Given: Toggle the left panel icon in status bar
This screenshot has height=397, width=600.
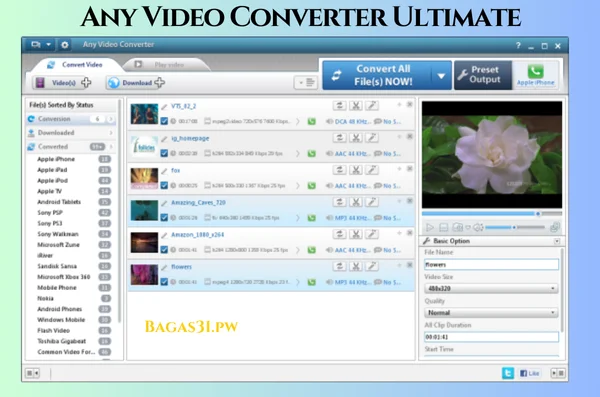Looking at the screenshot, I should (32, 373).
